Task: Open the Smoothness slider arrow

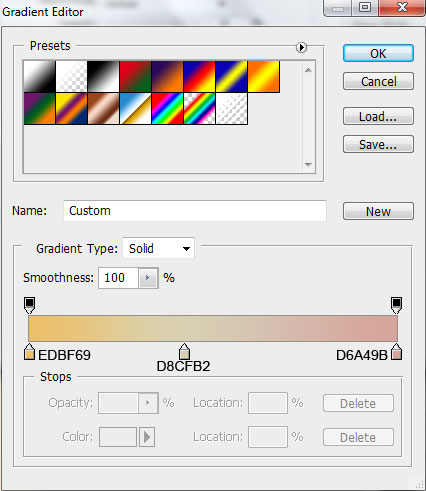Action: tap(148, 278)
